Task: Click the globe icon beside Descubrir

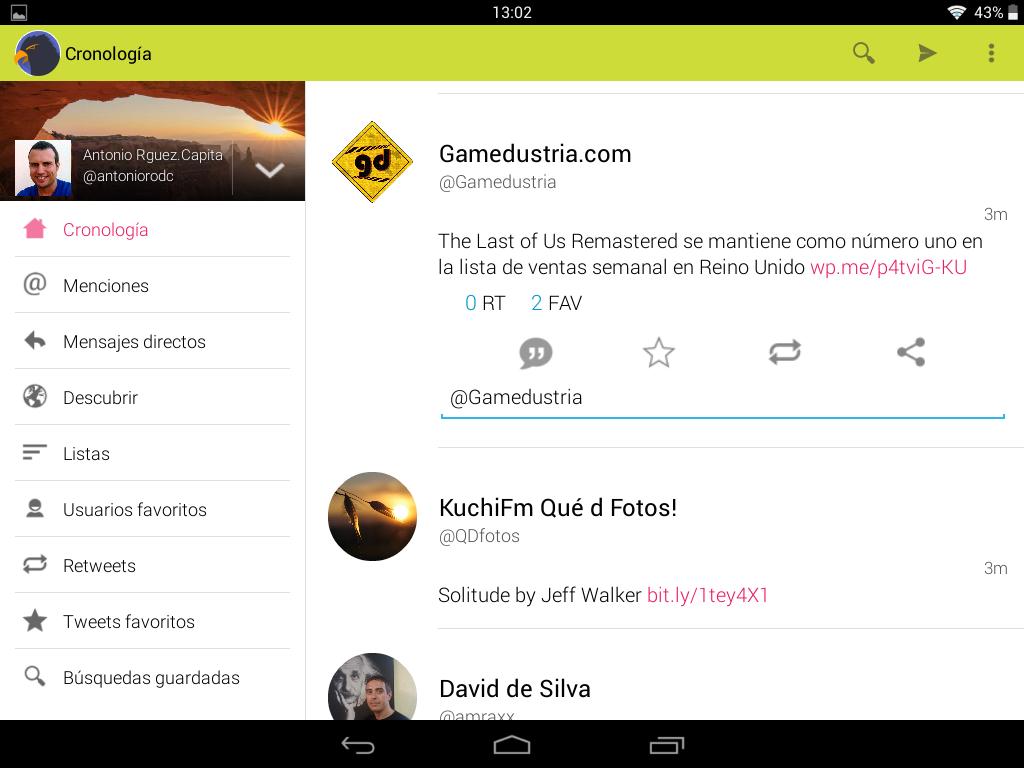Action: click(35, 396)
